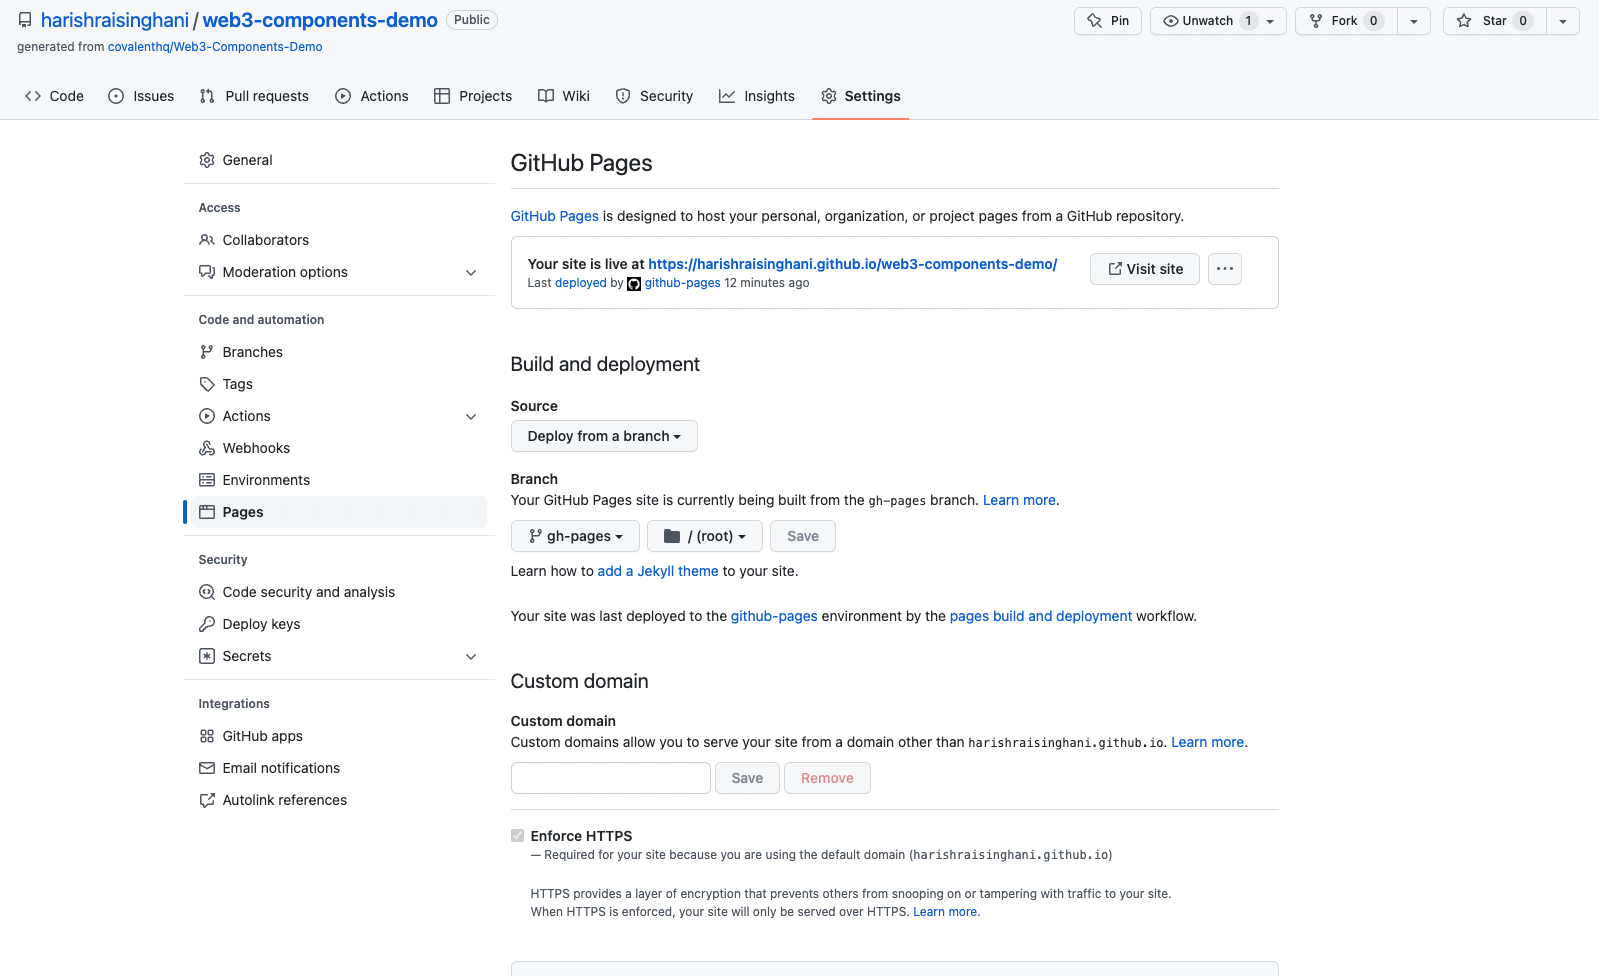Click the Save button for custom domain
1599x976 pixels.
[x=747, y=778]
